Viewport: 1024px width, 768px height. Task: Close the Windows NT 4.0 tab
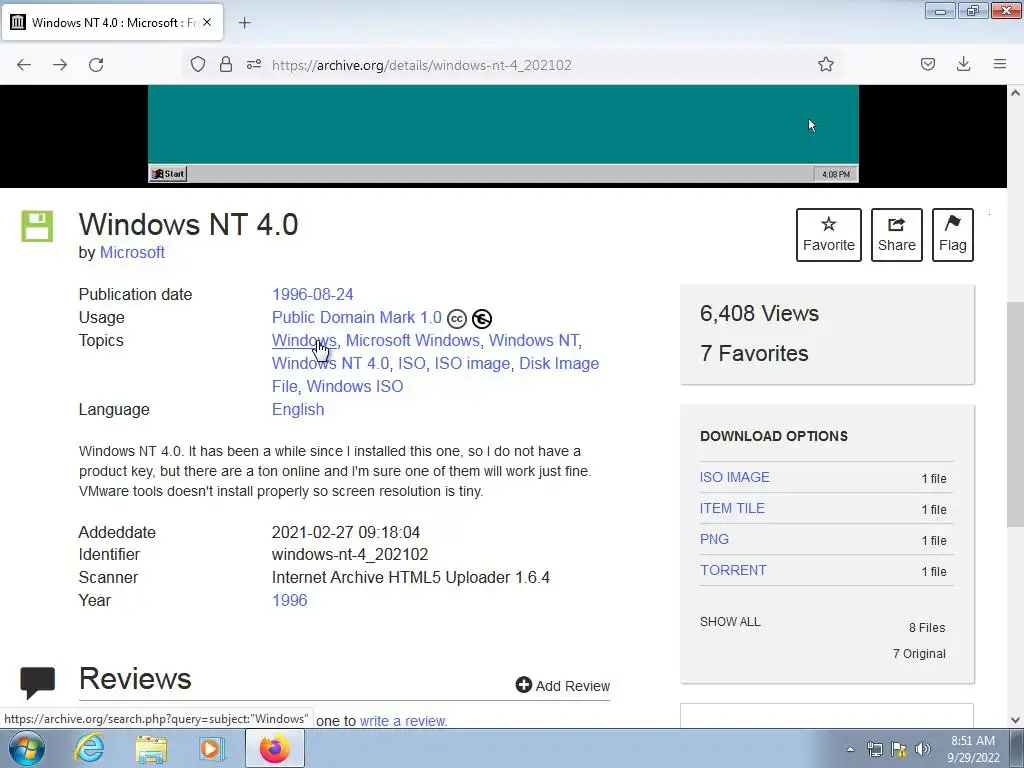tap(207, 22)
